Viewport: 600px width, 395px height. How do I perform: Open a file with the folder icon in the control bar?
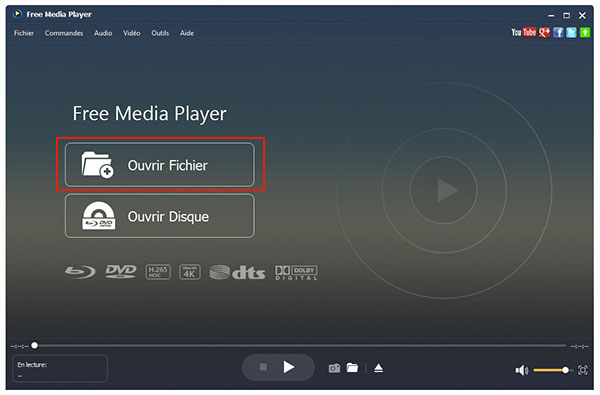pyautogui.click(x=352, y=368)
